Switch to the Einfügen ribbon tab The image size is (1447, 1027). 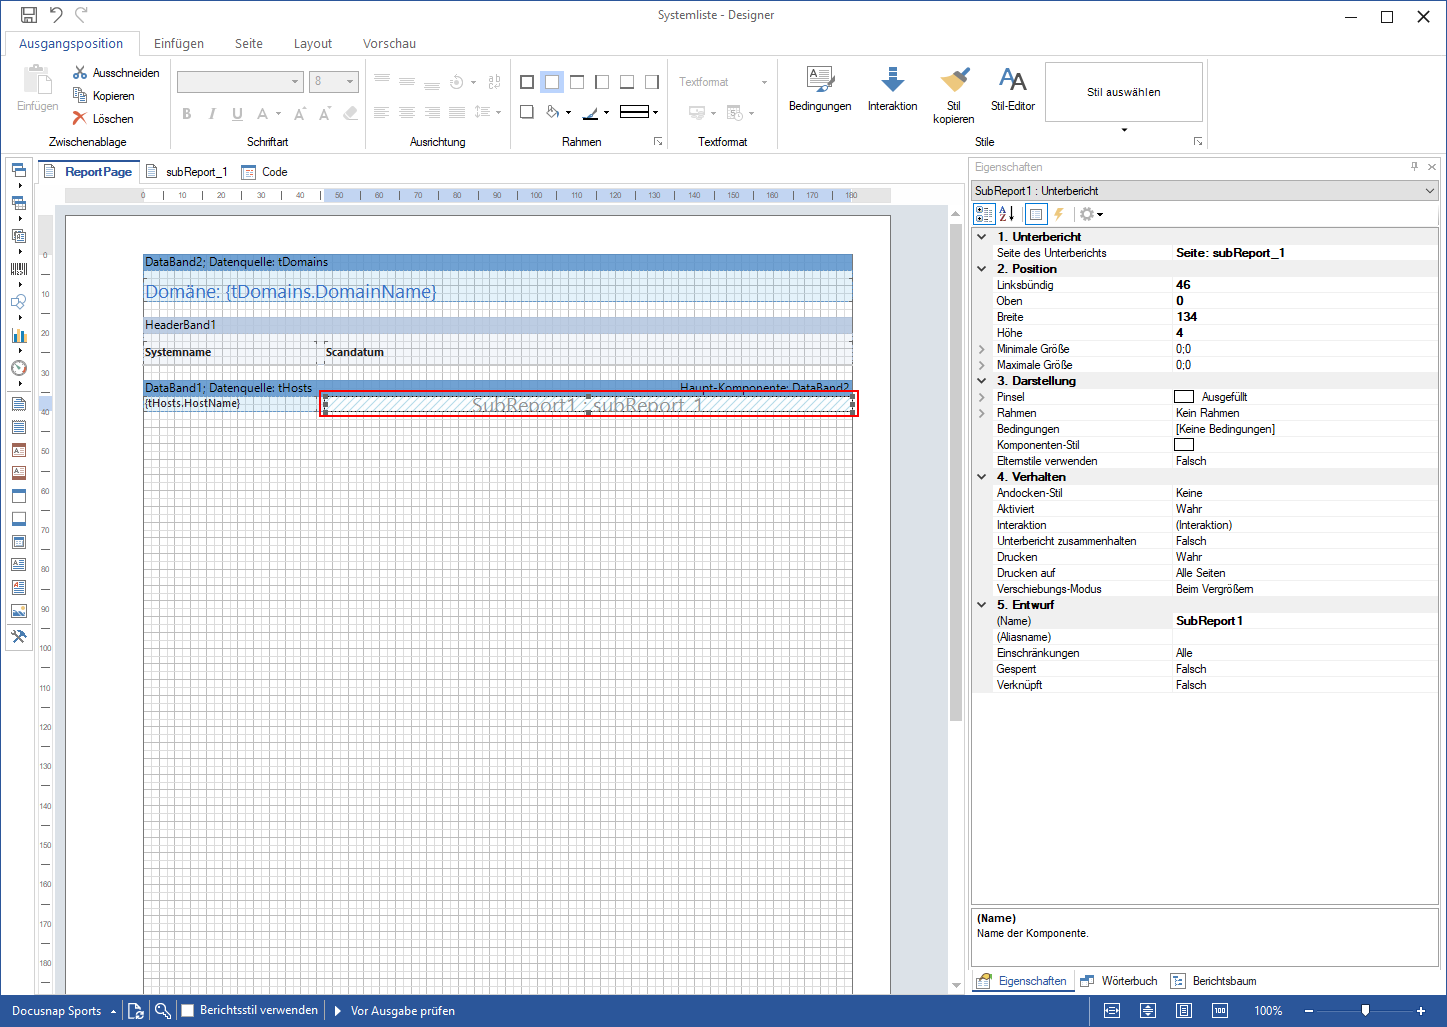[179, 44]
